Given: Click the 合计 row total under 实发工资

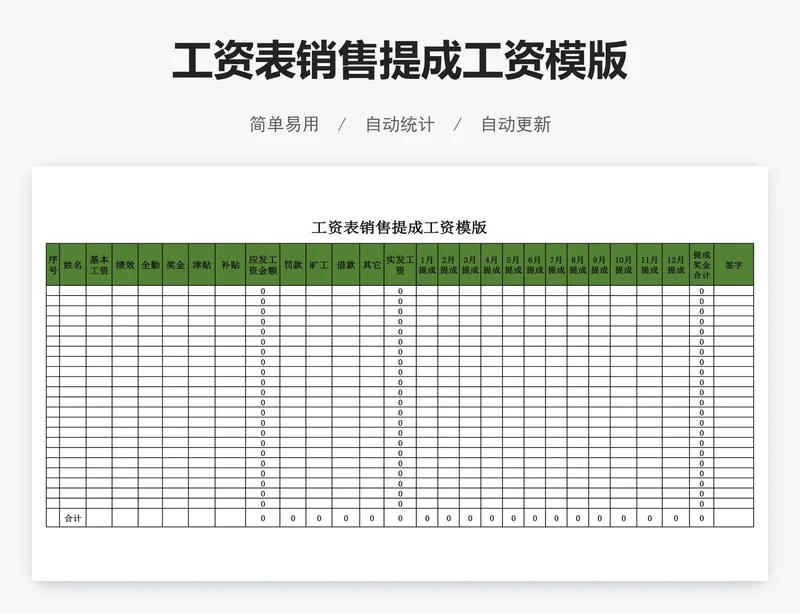Looking at the screenshot, I should coord(400,518).
